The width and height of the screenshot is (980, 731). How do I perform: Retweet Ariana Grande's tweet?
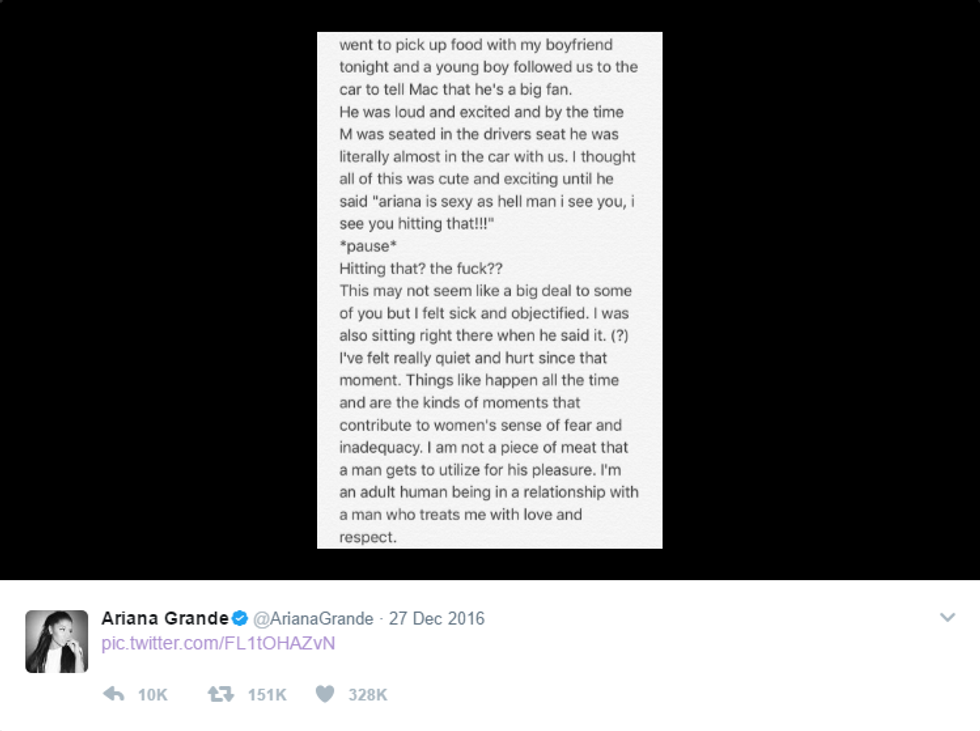tap(220, 694)
